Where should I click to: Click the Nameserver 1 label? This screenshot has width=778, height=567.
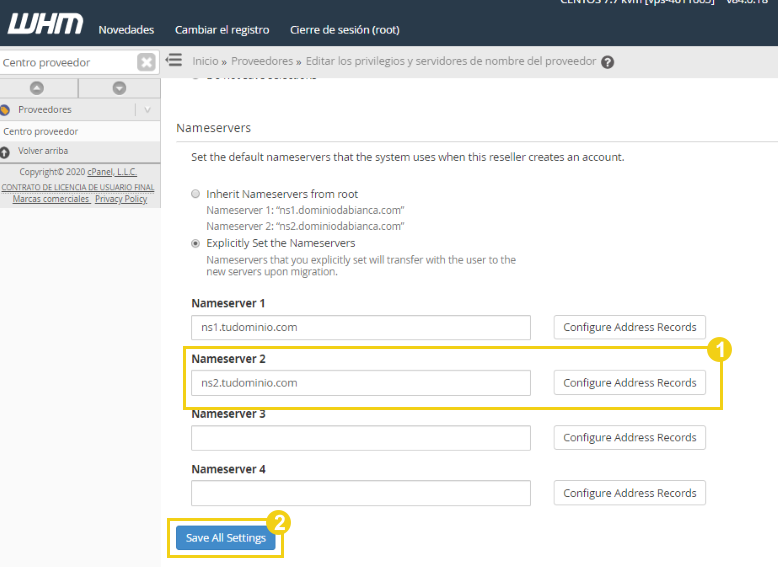(228, 303)
